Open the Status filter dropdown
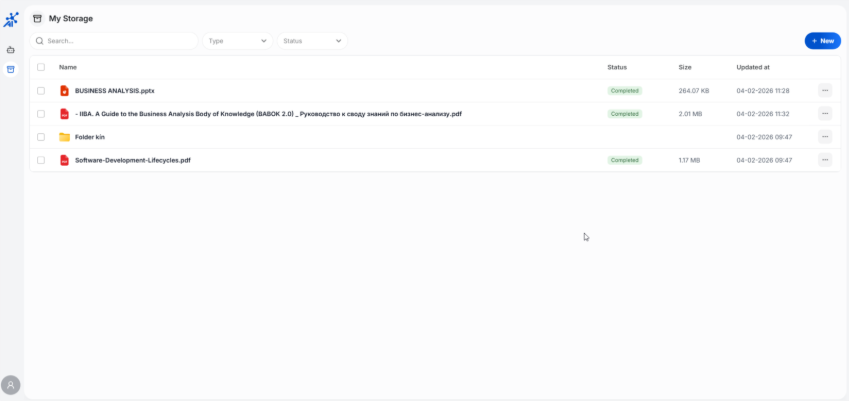 click(312, 41)
